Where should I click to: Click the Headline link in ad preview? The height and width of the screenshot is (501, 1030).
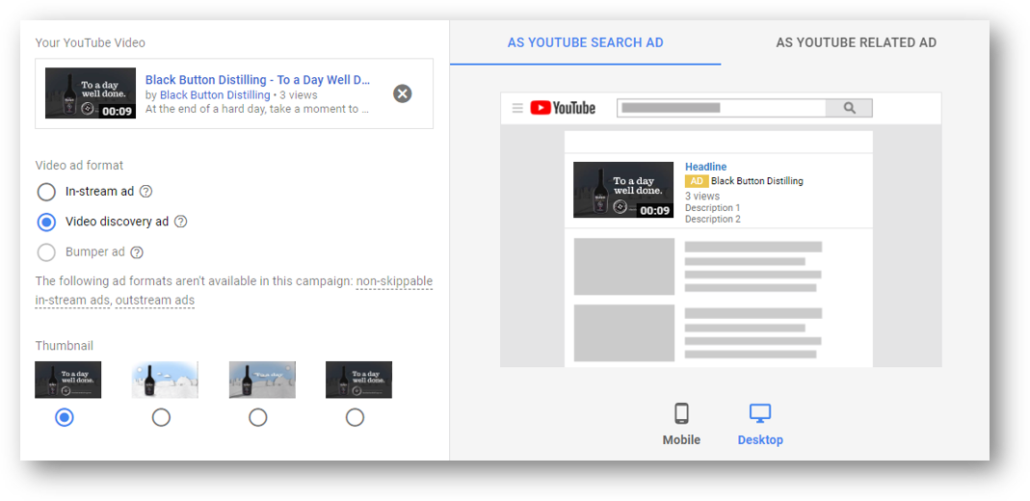coord(705,167)
